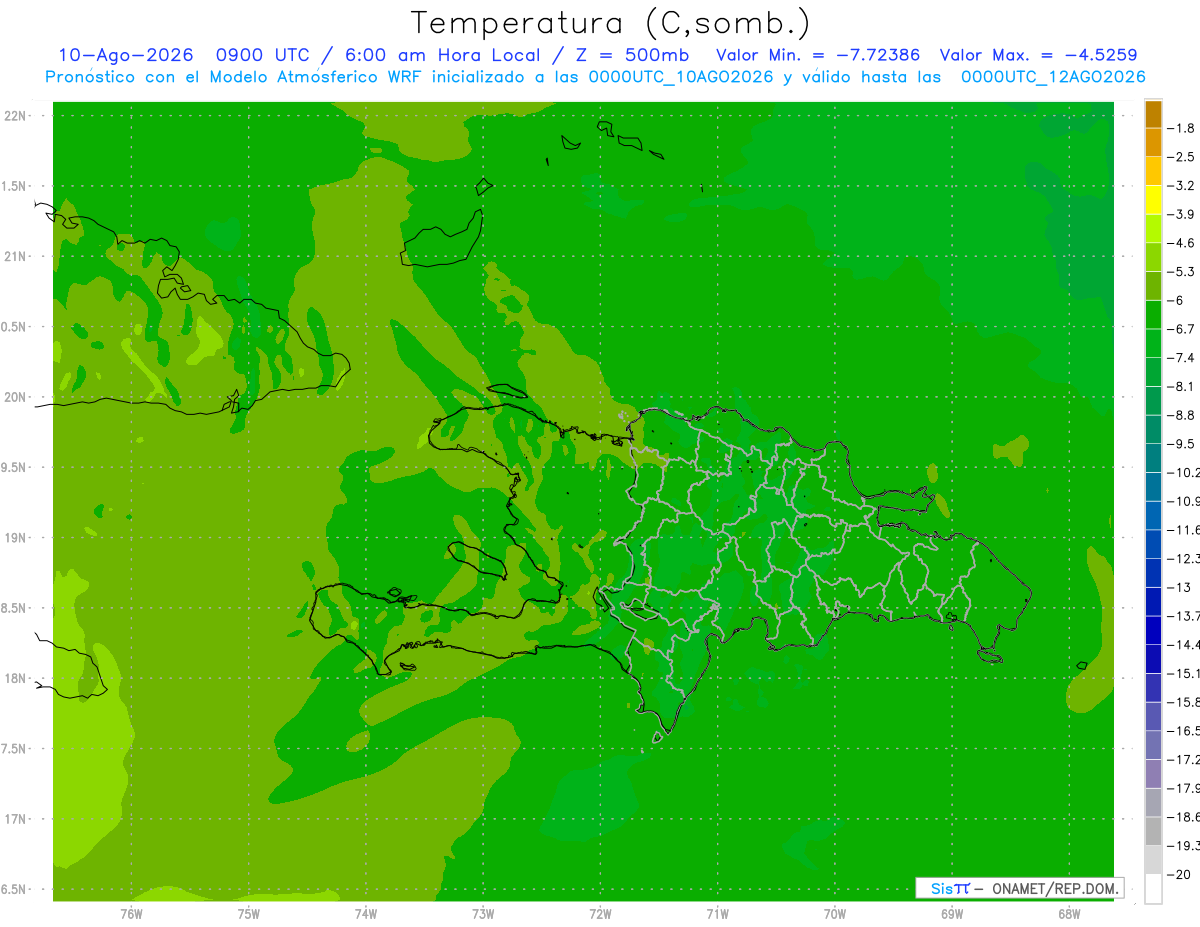1200x927 pixels.
Task: Click the '22N' latitude label
Action: tap(15, 116)
